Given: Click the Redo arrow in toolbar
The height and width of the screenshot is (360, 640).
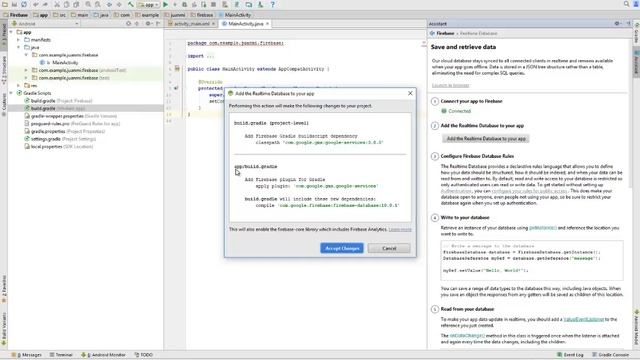Looking at the screenshot, I should click(45, 4).
